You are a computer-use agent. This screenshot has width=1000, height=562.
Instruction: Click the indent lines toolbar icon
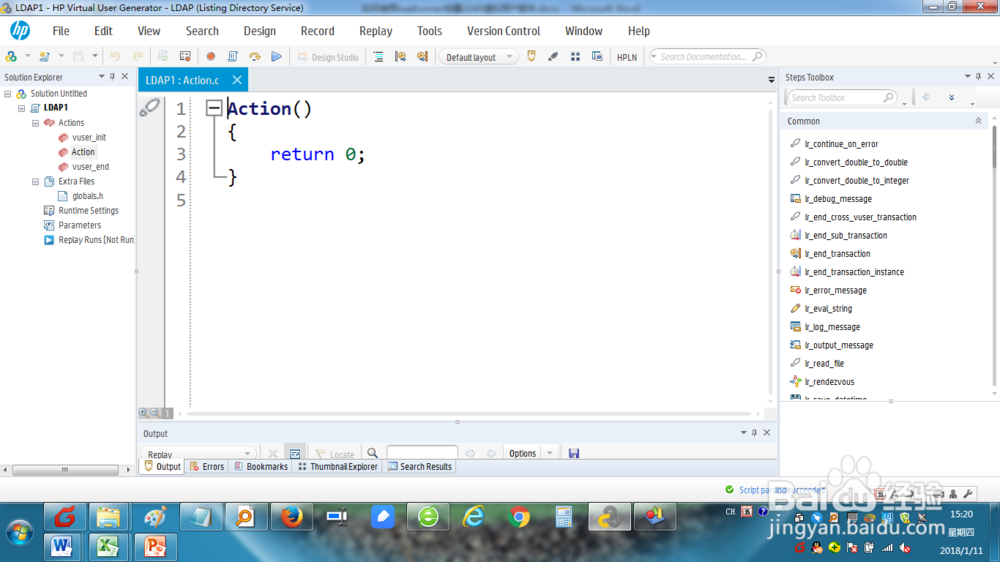[378, 56]
